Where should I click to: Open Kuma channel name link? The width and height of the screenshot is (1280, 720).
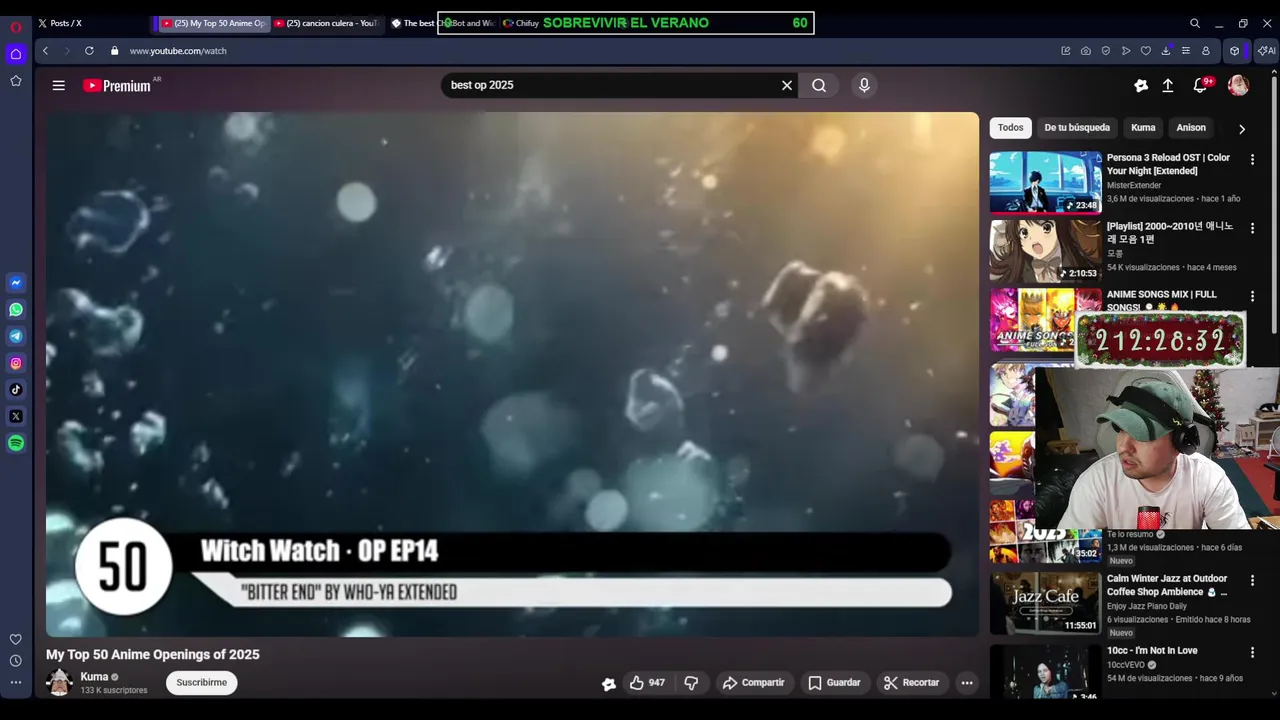click(94, 677)
